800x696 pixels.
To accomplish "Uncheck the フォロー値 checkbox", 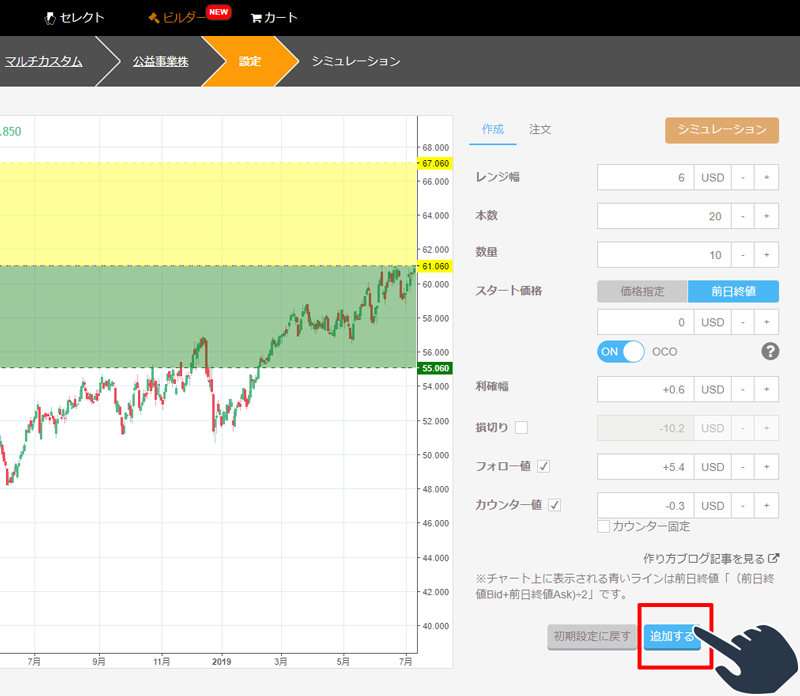I will point(543,466).
